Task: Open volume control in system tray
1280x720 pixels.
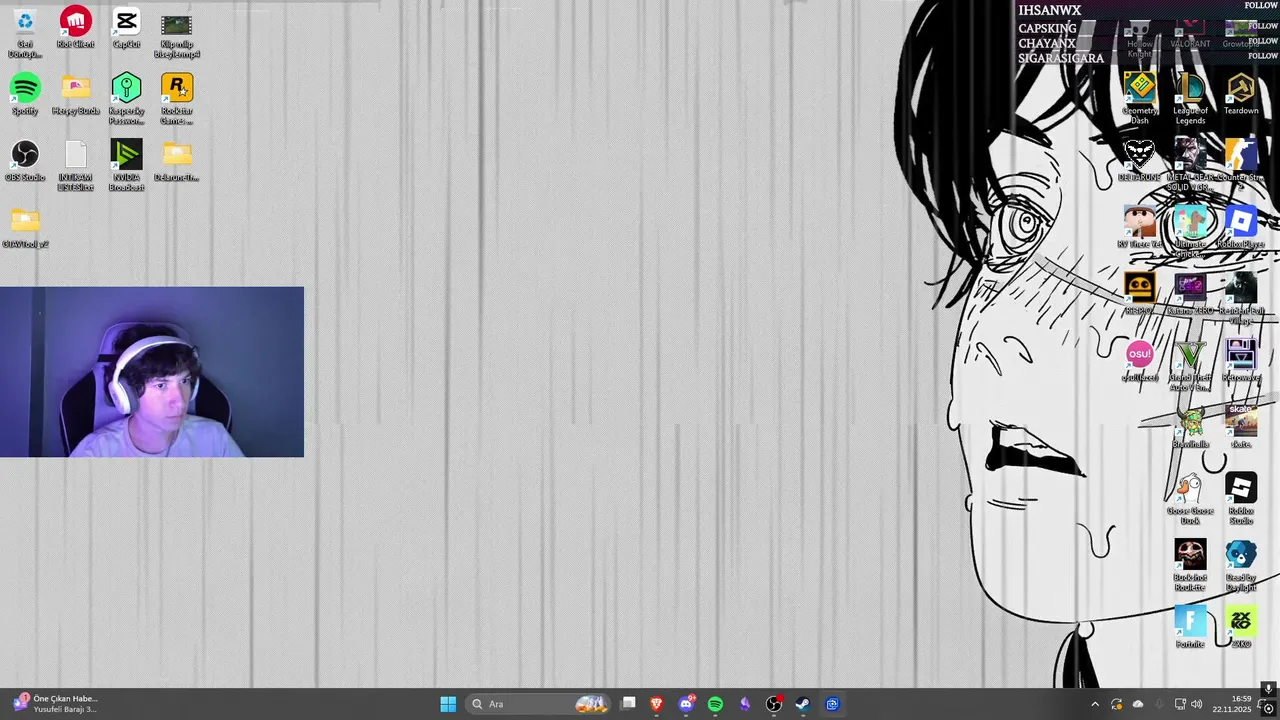Action: coord(1197,704)
